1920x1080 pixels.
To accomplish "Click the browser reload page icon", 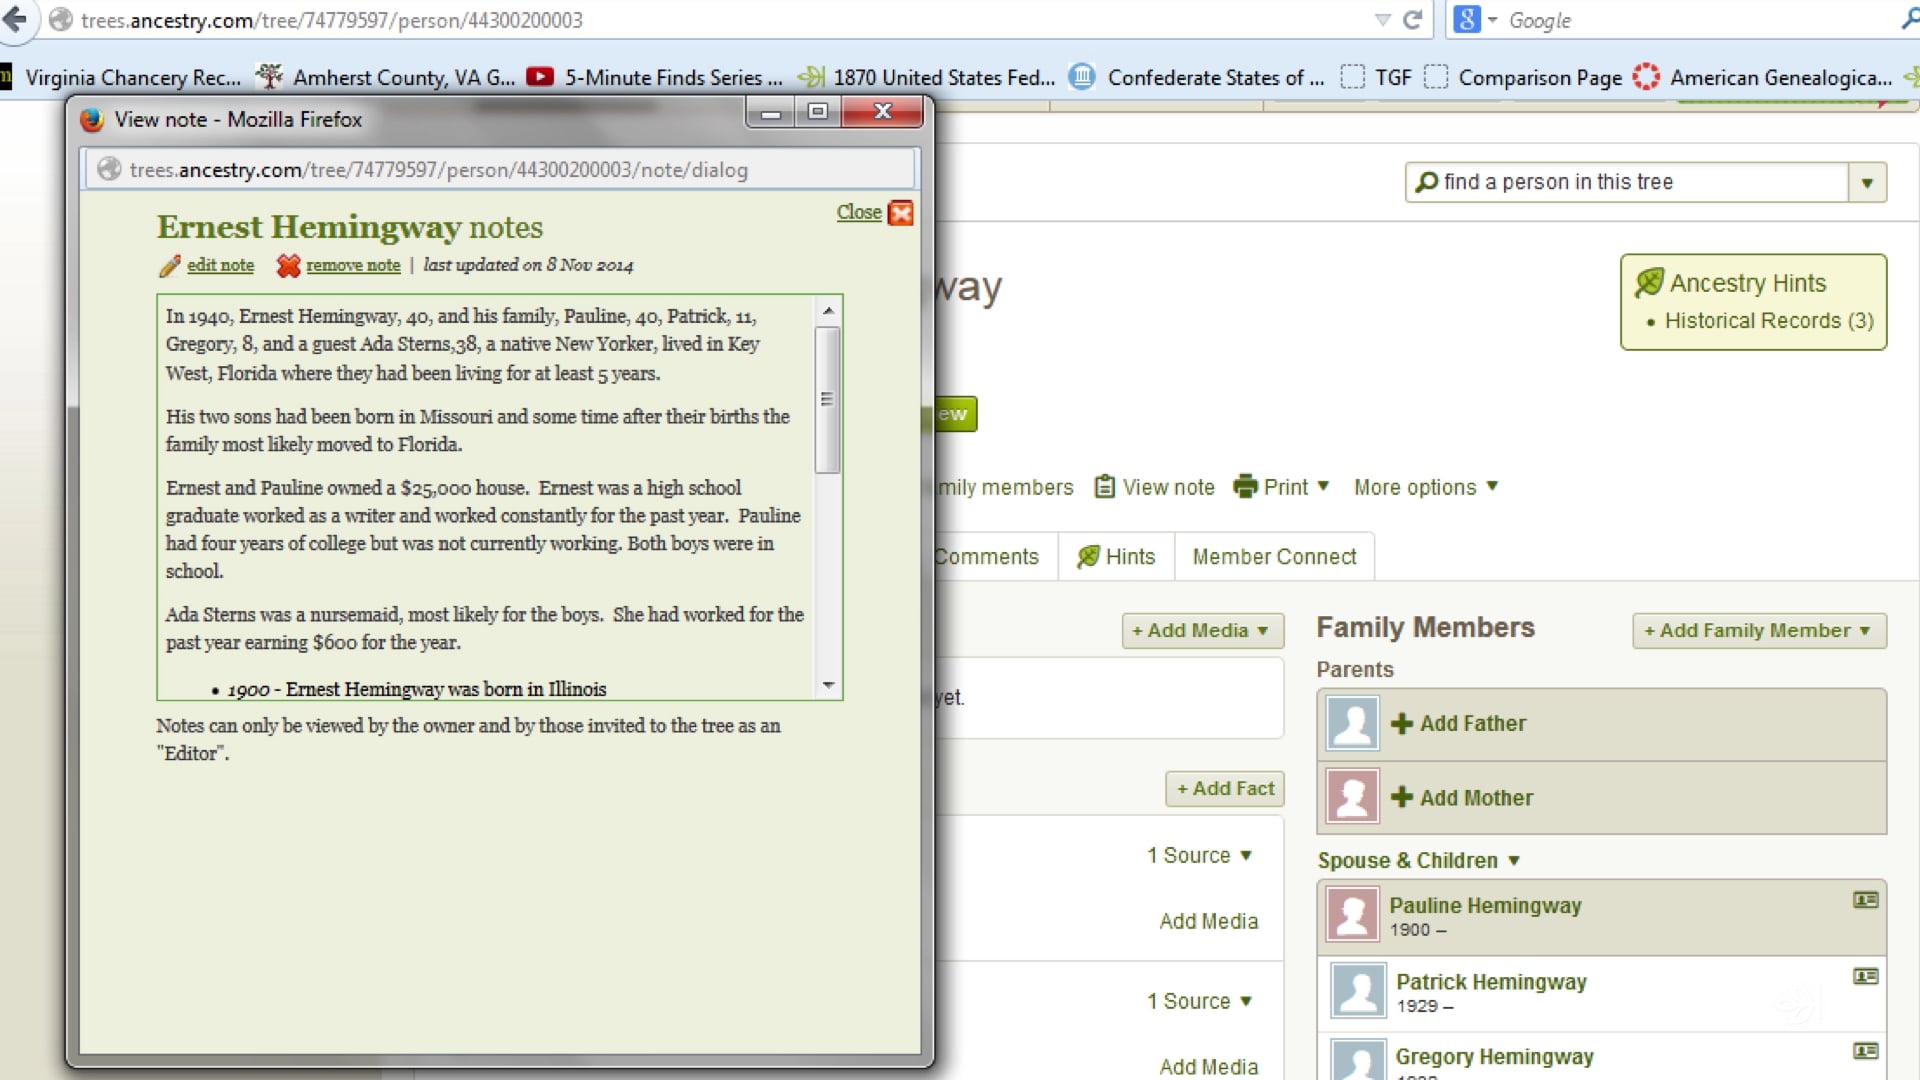I will tap(1412, 20).
